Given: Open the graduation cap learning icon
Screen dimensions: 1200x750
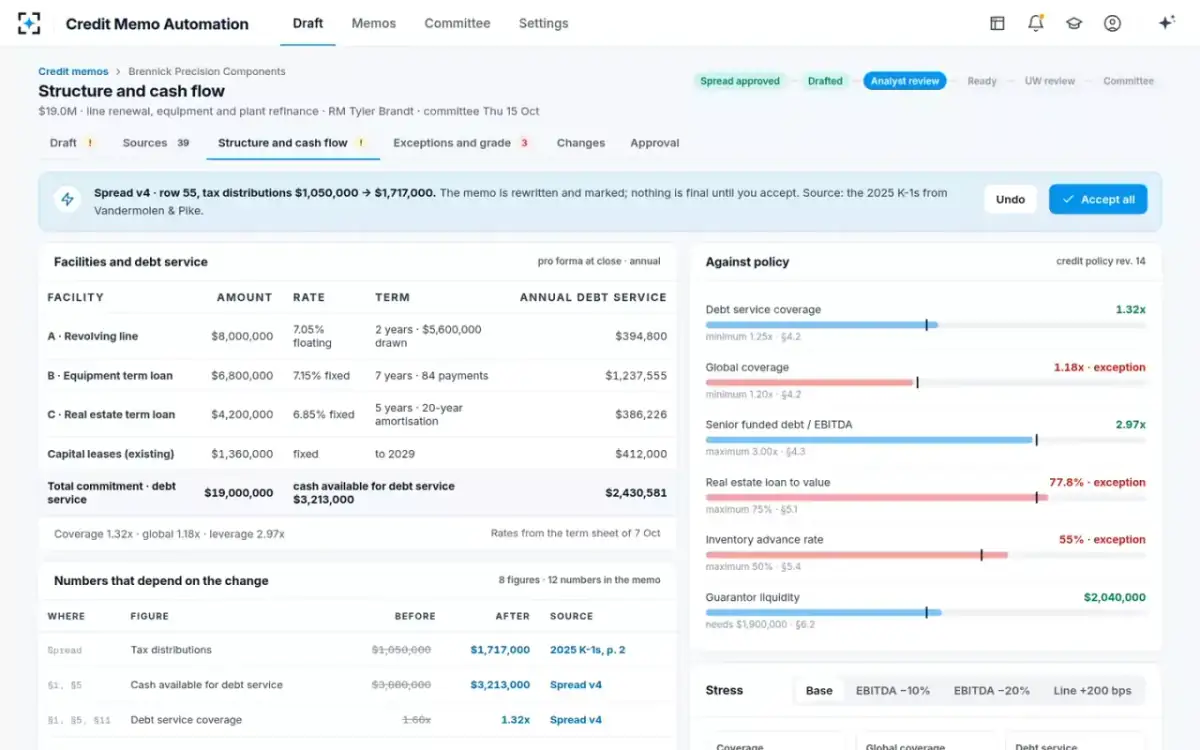Looking at the screenshot, I should [x=1074, y=23].
